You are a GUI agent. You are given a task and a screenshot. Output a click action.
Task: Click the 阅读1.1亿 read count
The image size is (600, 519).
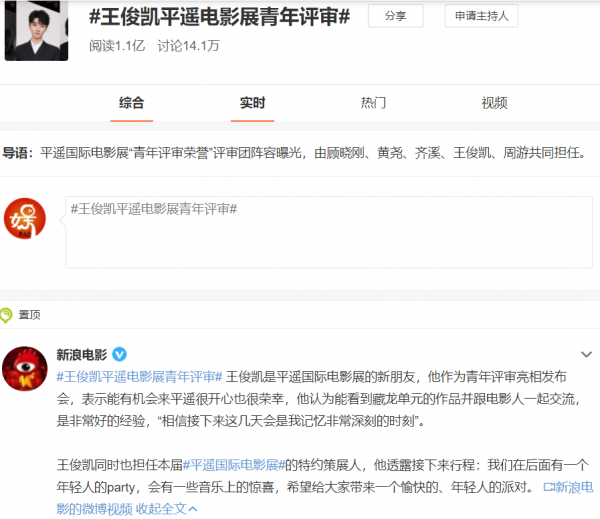117,46
